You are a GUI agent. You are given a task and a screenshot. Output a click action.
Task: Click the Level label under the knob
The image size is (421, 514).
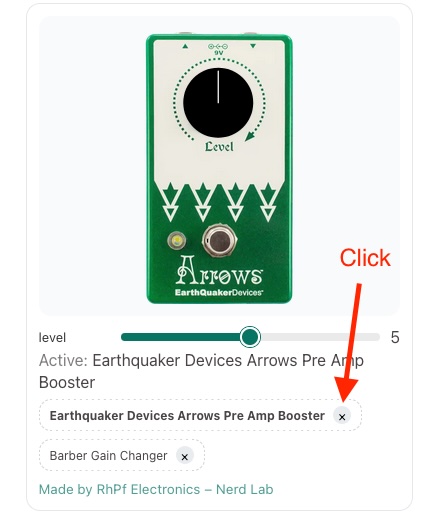(219, 146)
